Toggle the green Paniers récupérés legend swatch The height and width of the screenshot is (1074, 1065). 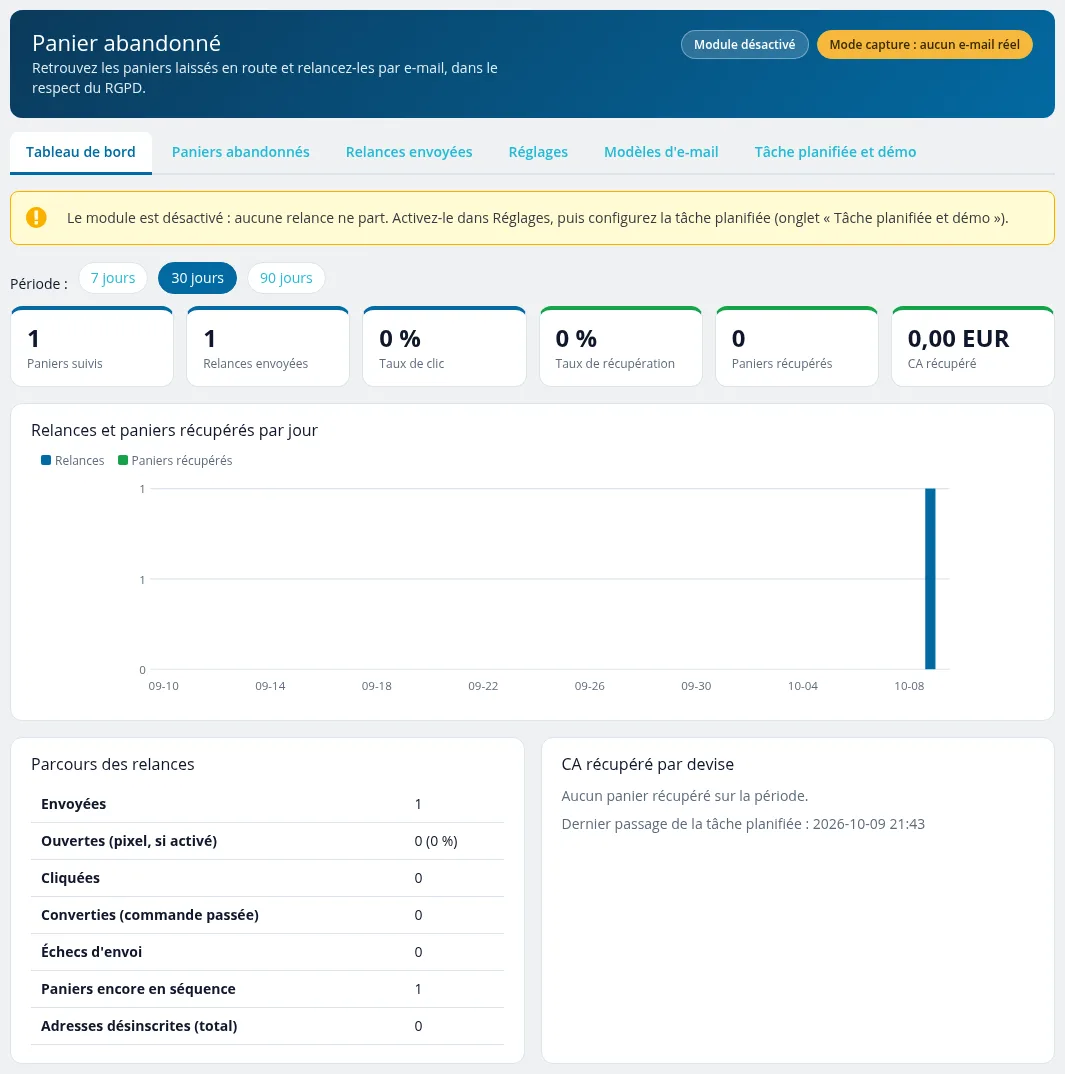click(123, 460)
